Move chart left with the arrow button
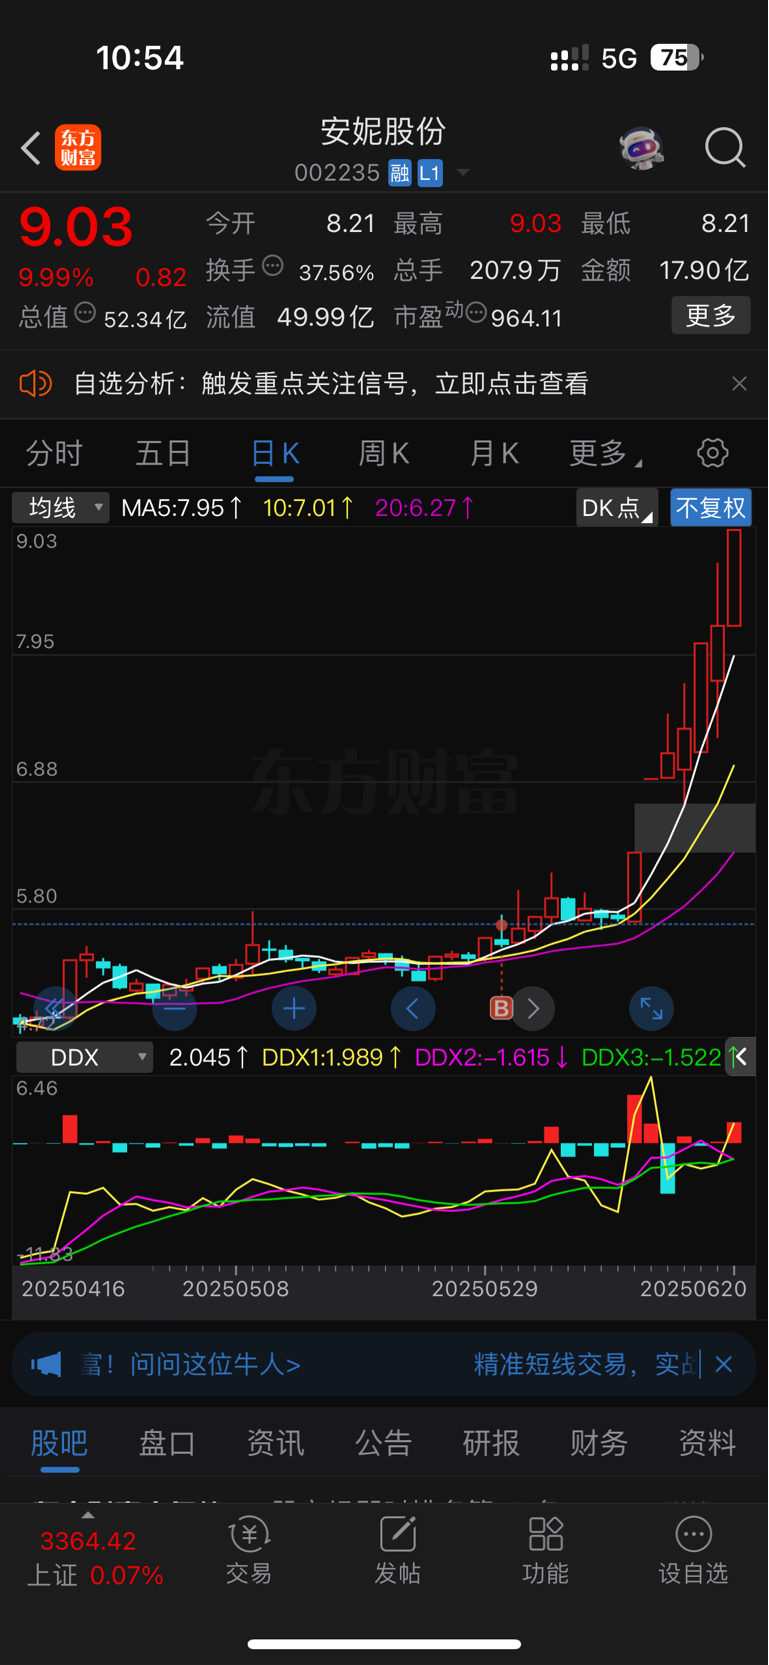The image size is (769, 1665). (x=413, y=1009)
